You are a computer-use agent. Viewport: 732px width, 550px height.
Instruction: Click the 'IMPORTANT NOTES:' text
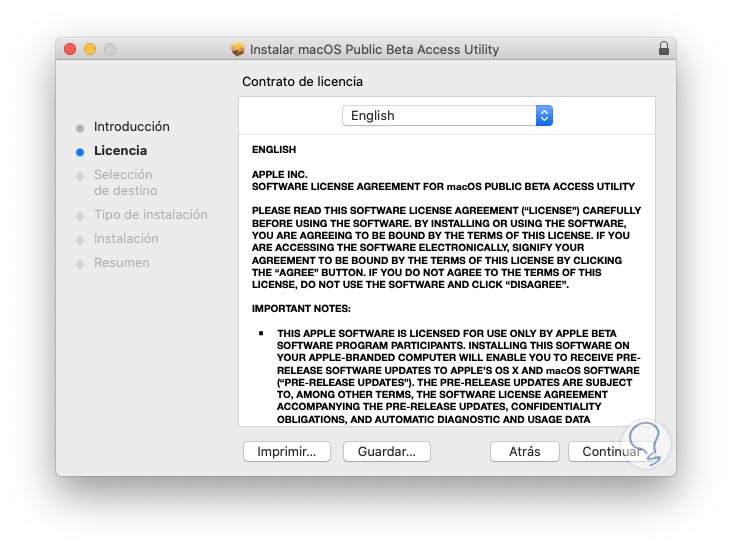301,309
